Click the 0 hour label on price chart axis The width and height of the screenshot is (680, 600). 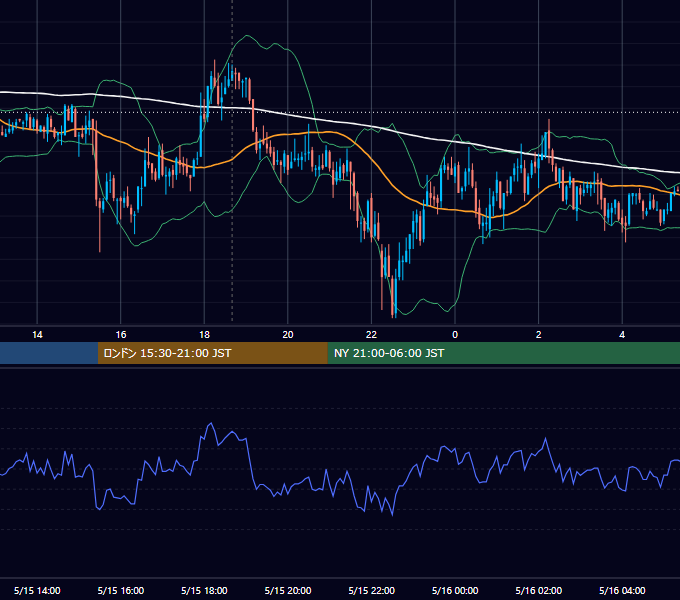(x=455, y=335)
